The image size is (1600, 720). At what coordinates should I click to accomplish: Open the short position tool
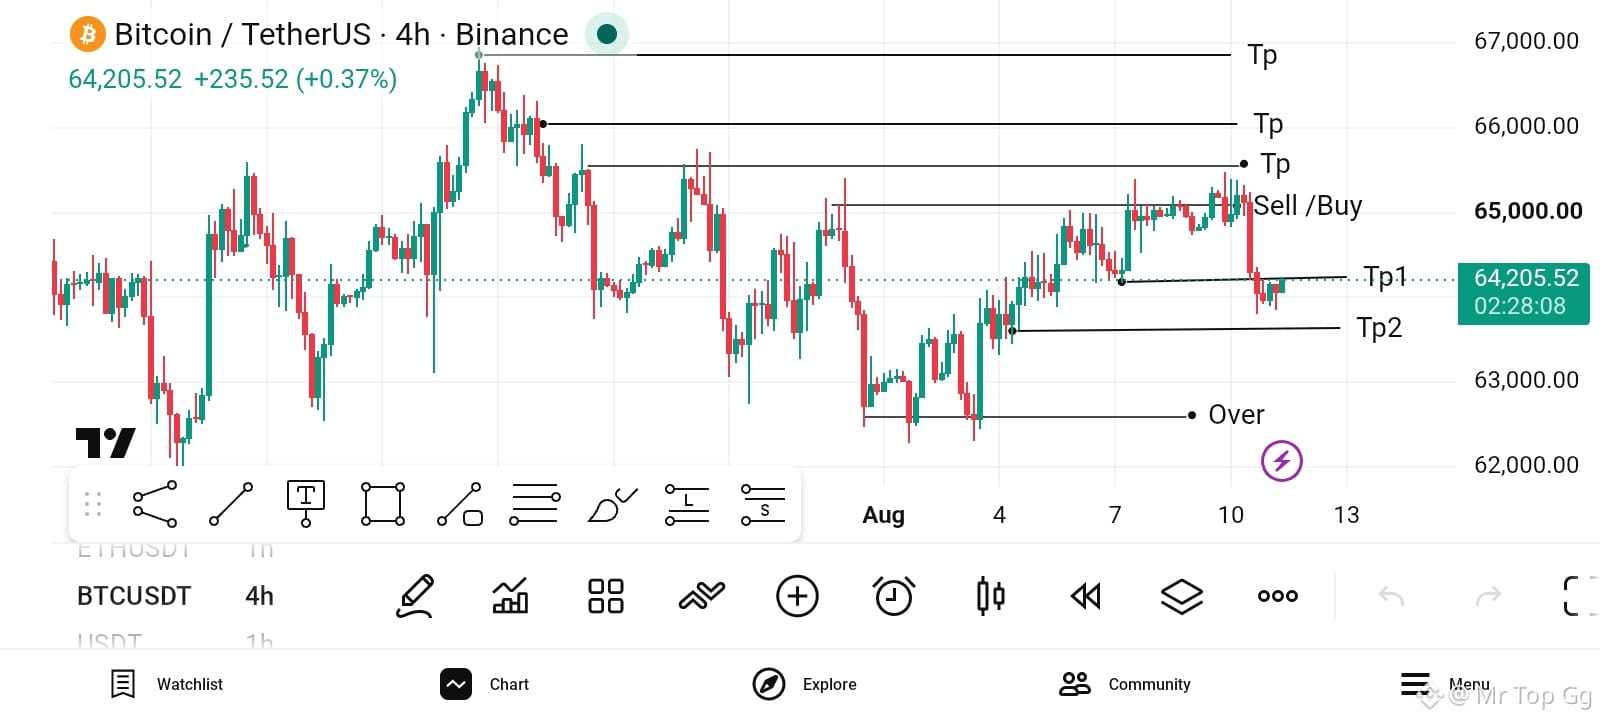click(x=763, y=504)
